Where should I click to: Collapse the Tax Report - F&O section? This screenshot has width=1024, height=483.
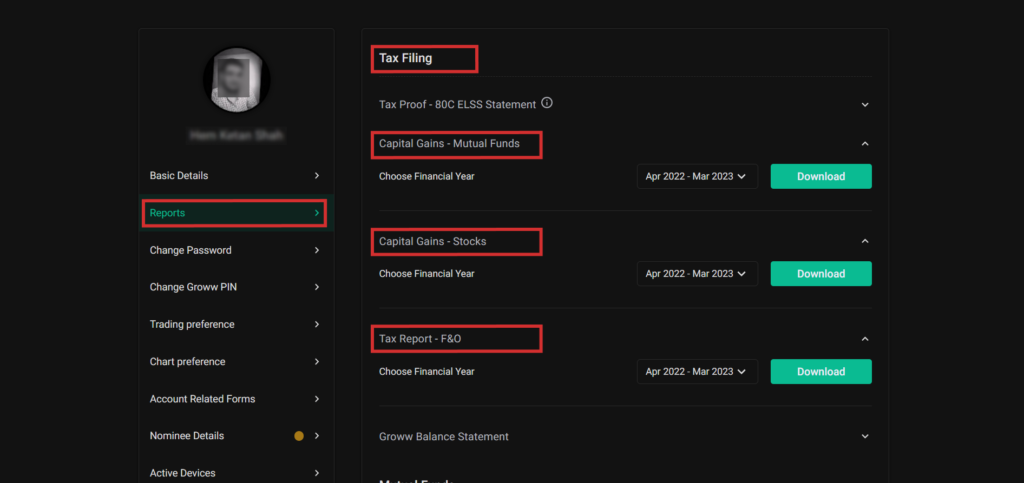click(x=865, y=339)
